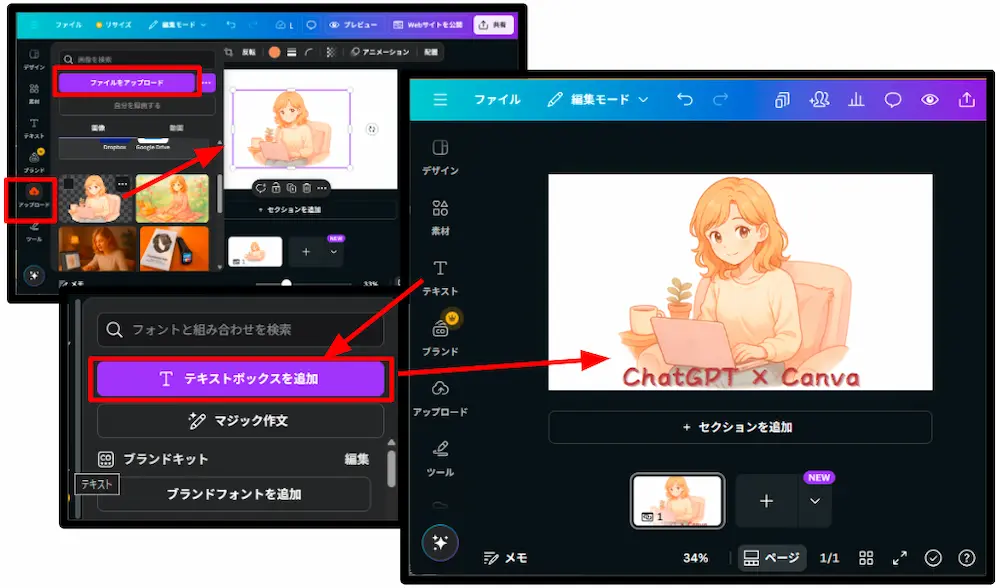Image resolution: width=1000 pixels, height=588 pixels.
Task: Expand the arrow next to add page button
Action: 815,501
